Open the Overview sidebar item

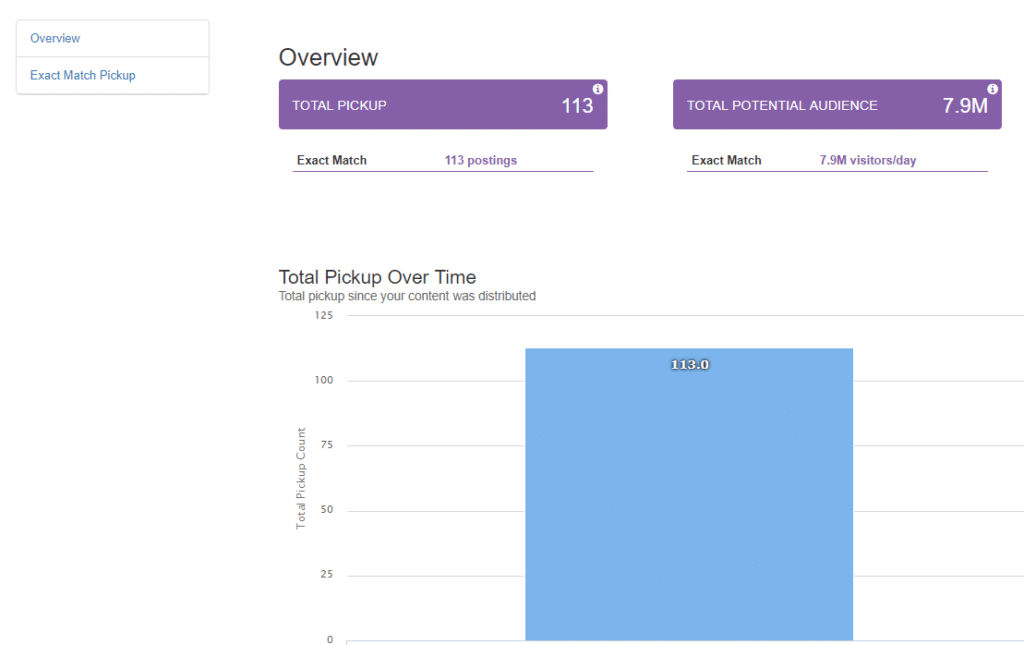(x=55, y=39)
